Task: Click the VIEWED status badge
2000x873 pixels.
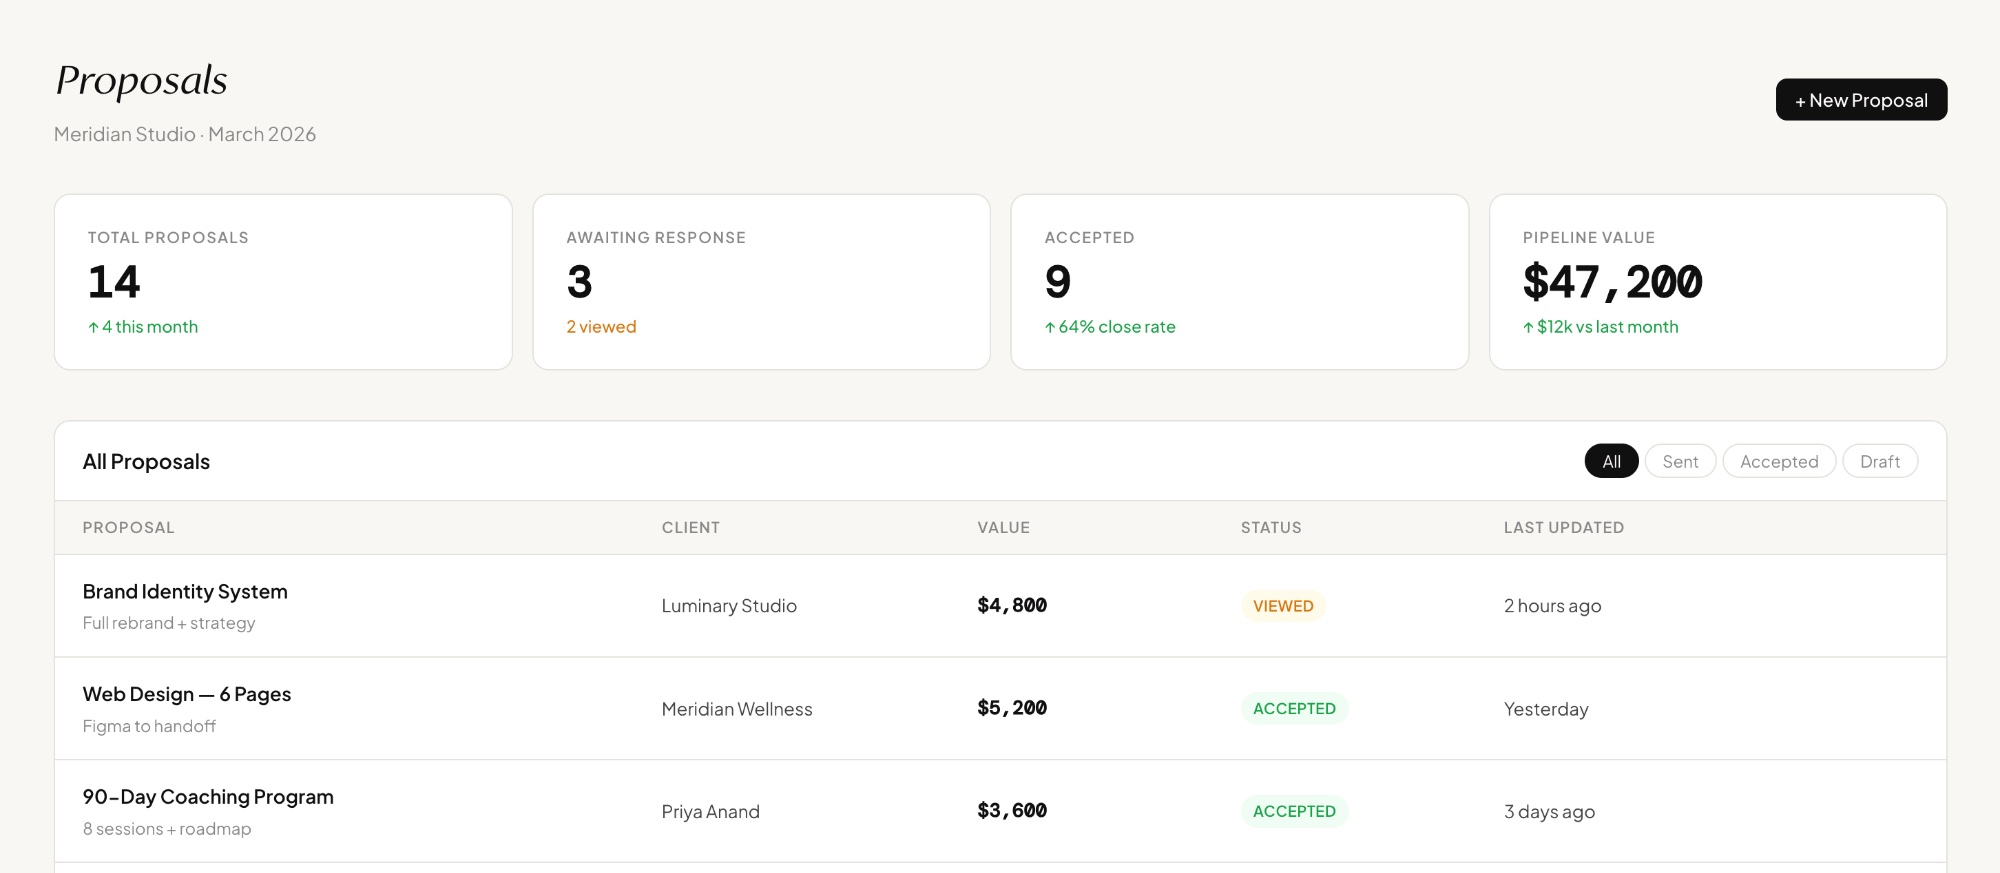Action: (1283, 606)
